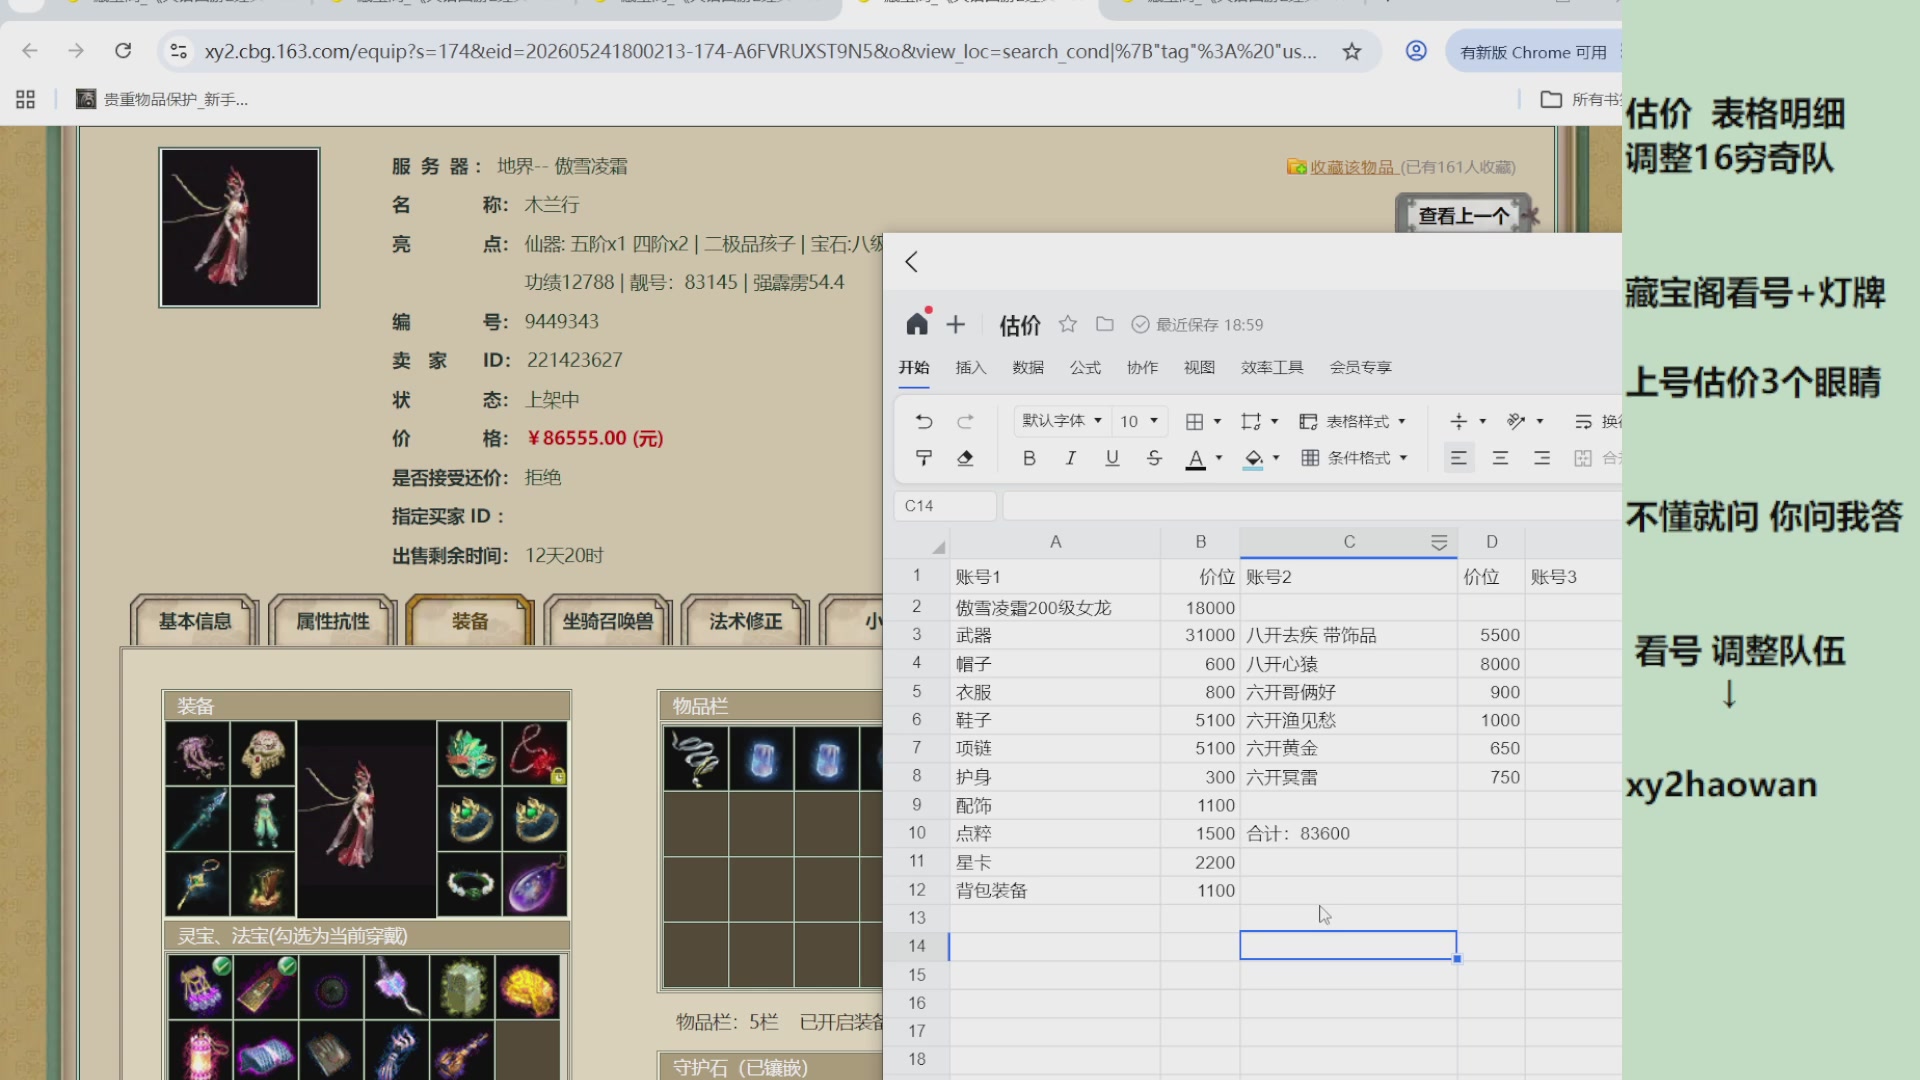Redo the spreadsheet action

tap(965, 421)
